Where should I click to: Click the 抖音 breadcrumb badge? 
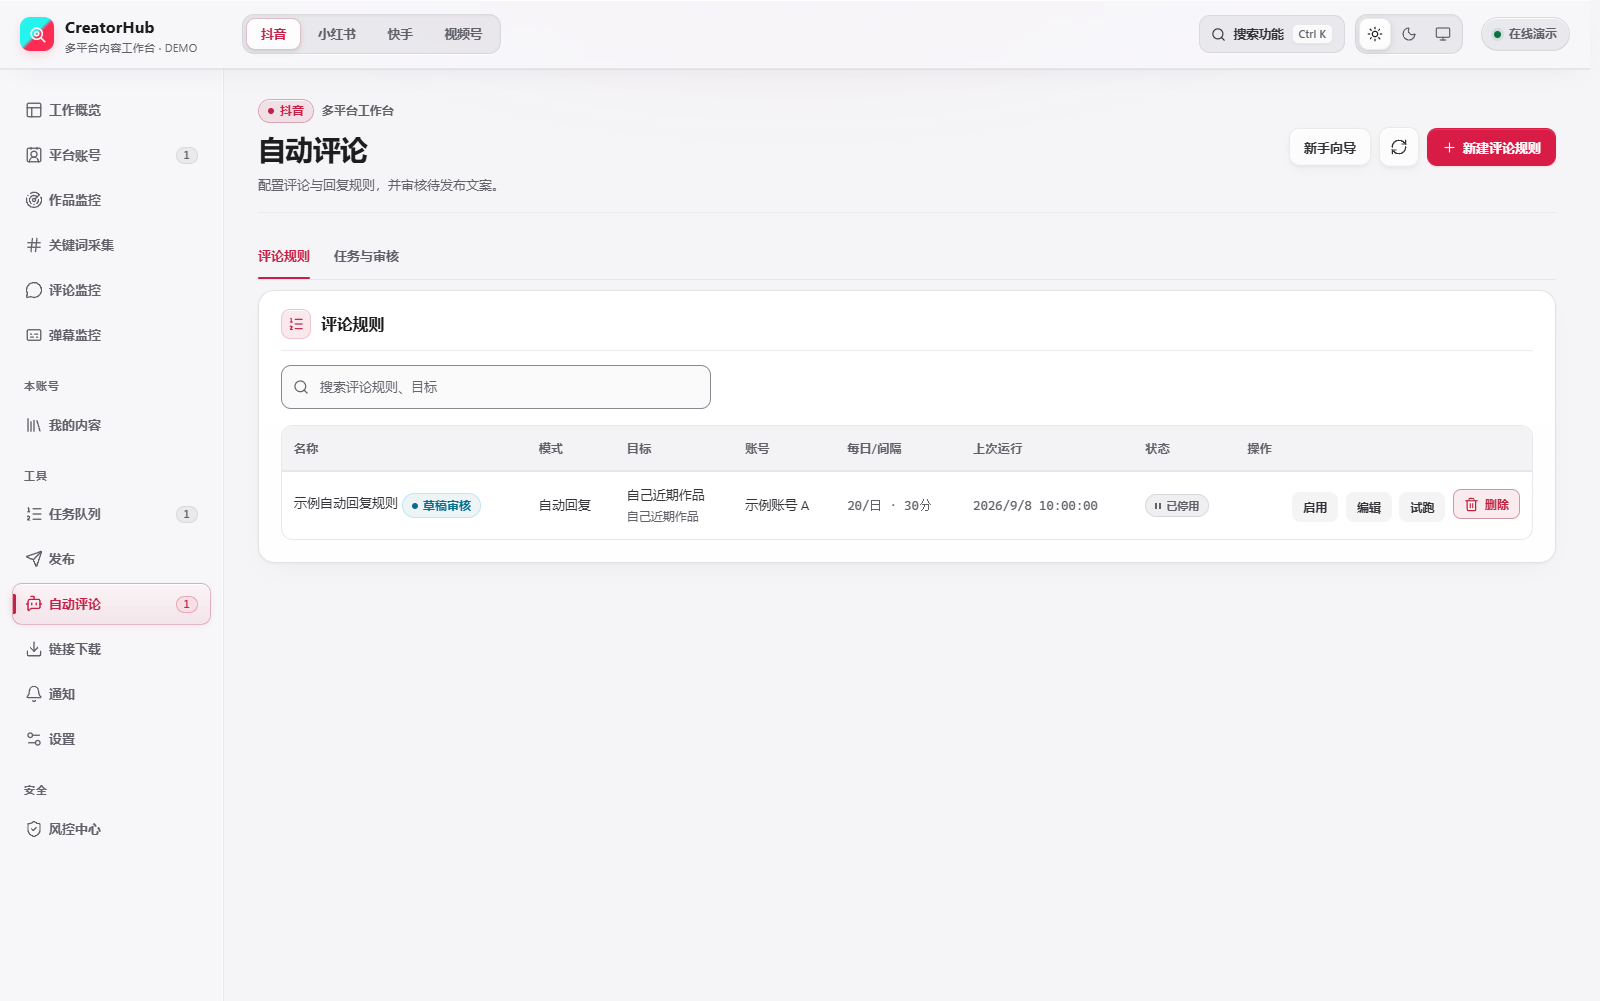pyautogui.click(x=286, y=111)
